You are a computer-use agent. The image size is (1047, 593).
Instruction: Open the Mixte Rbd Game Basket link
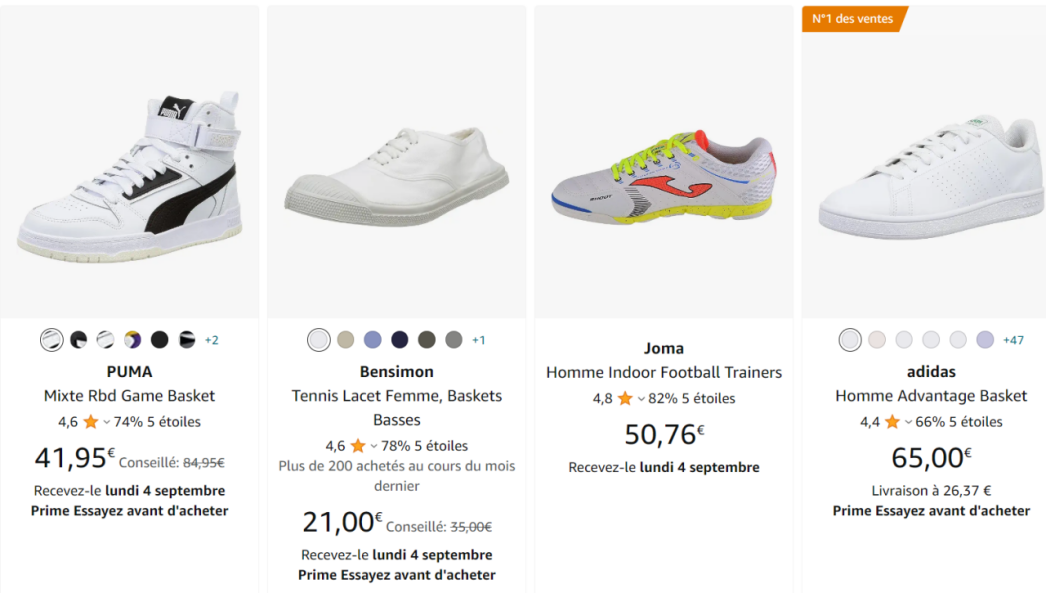click(x=130, y=396)
